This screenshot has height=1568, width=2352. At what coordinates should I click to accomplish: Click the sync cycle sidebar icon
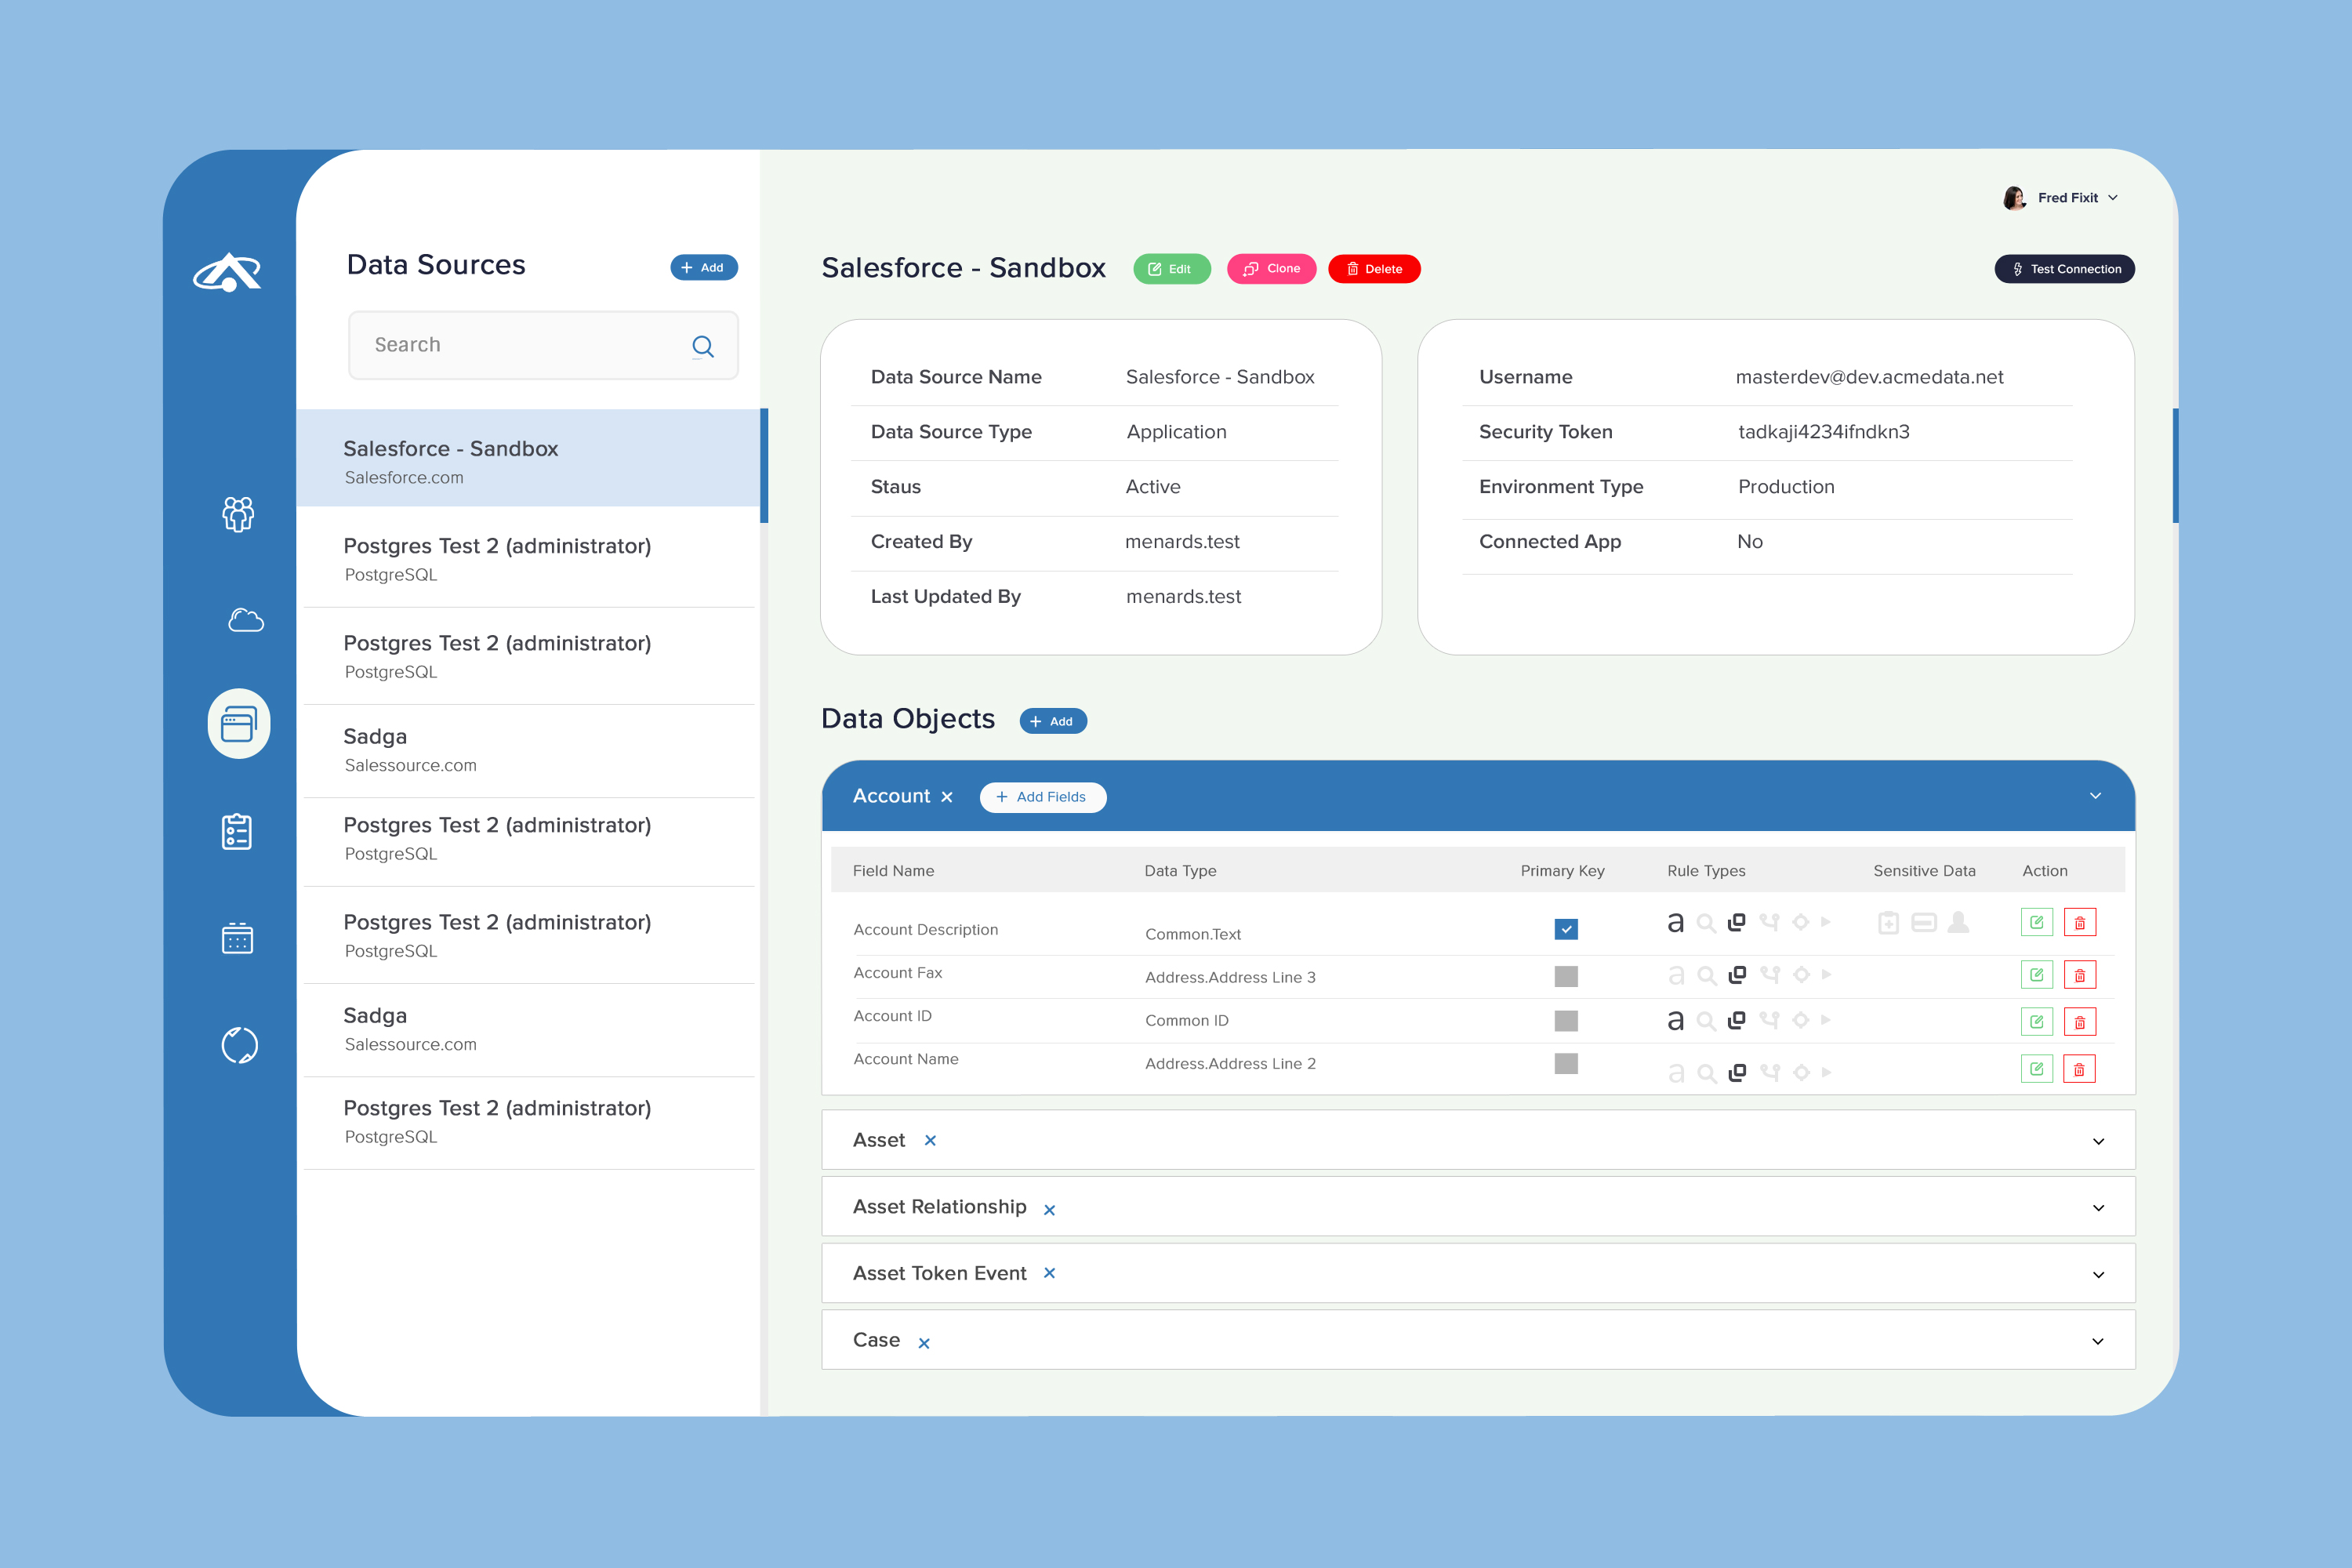239,1045
